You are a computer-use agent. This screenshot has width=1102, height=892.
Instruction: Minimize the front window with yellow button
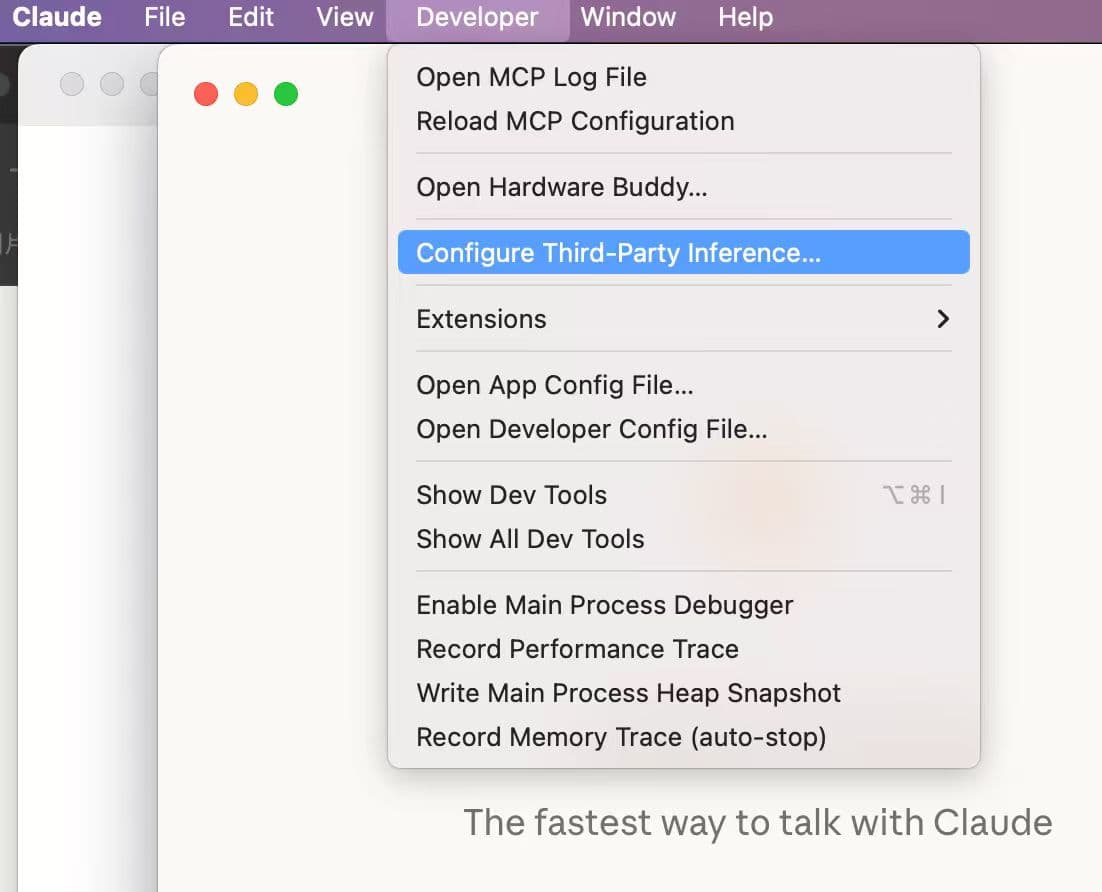(x=246, y=93)
